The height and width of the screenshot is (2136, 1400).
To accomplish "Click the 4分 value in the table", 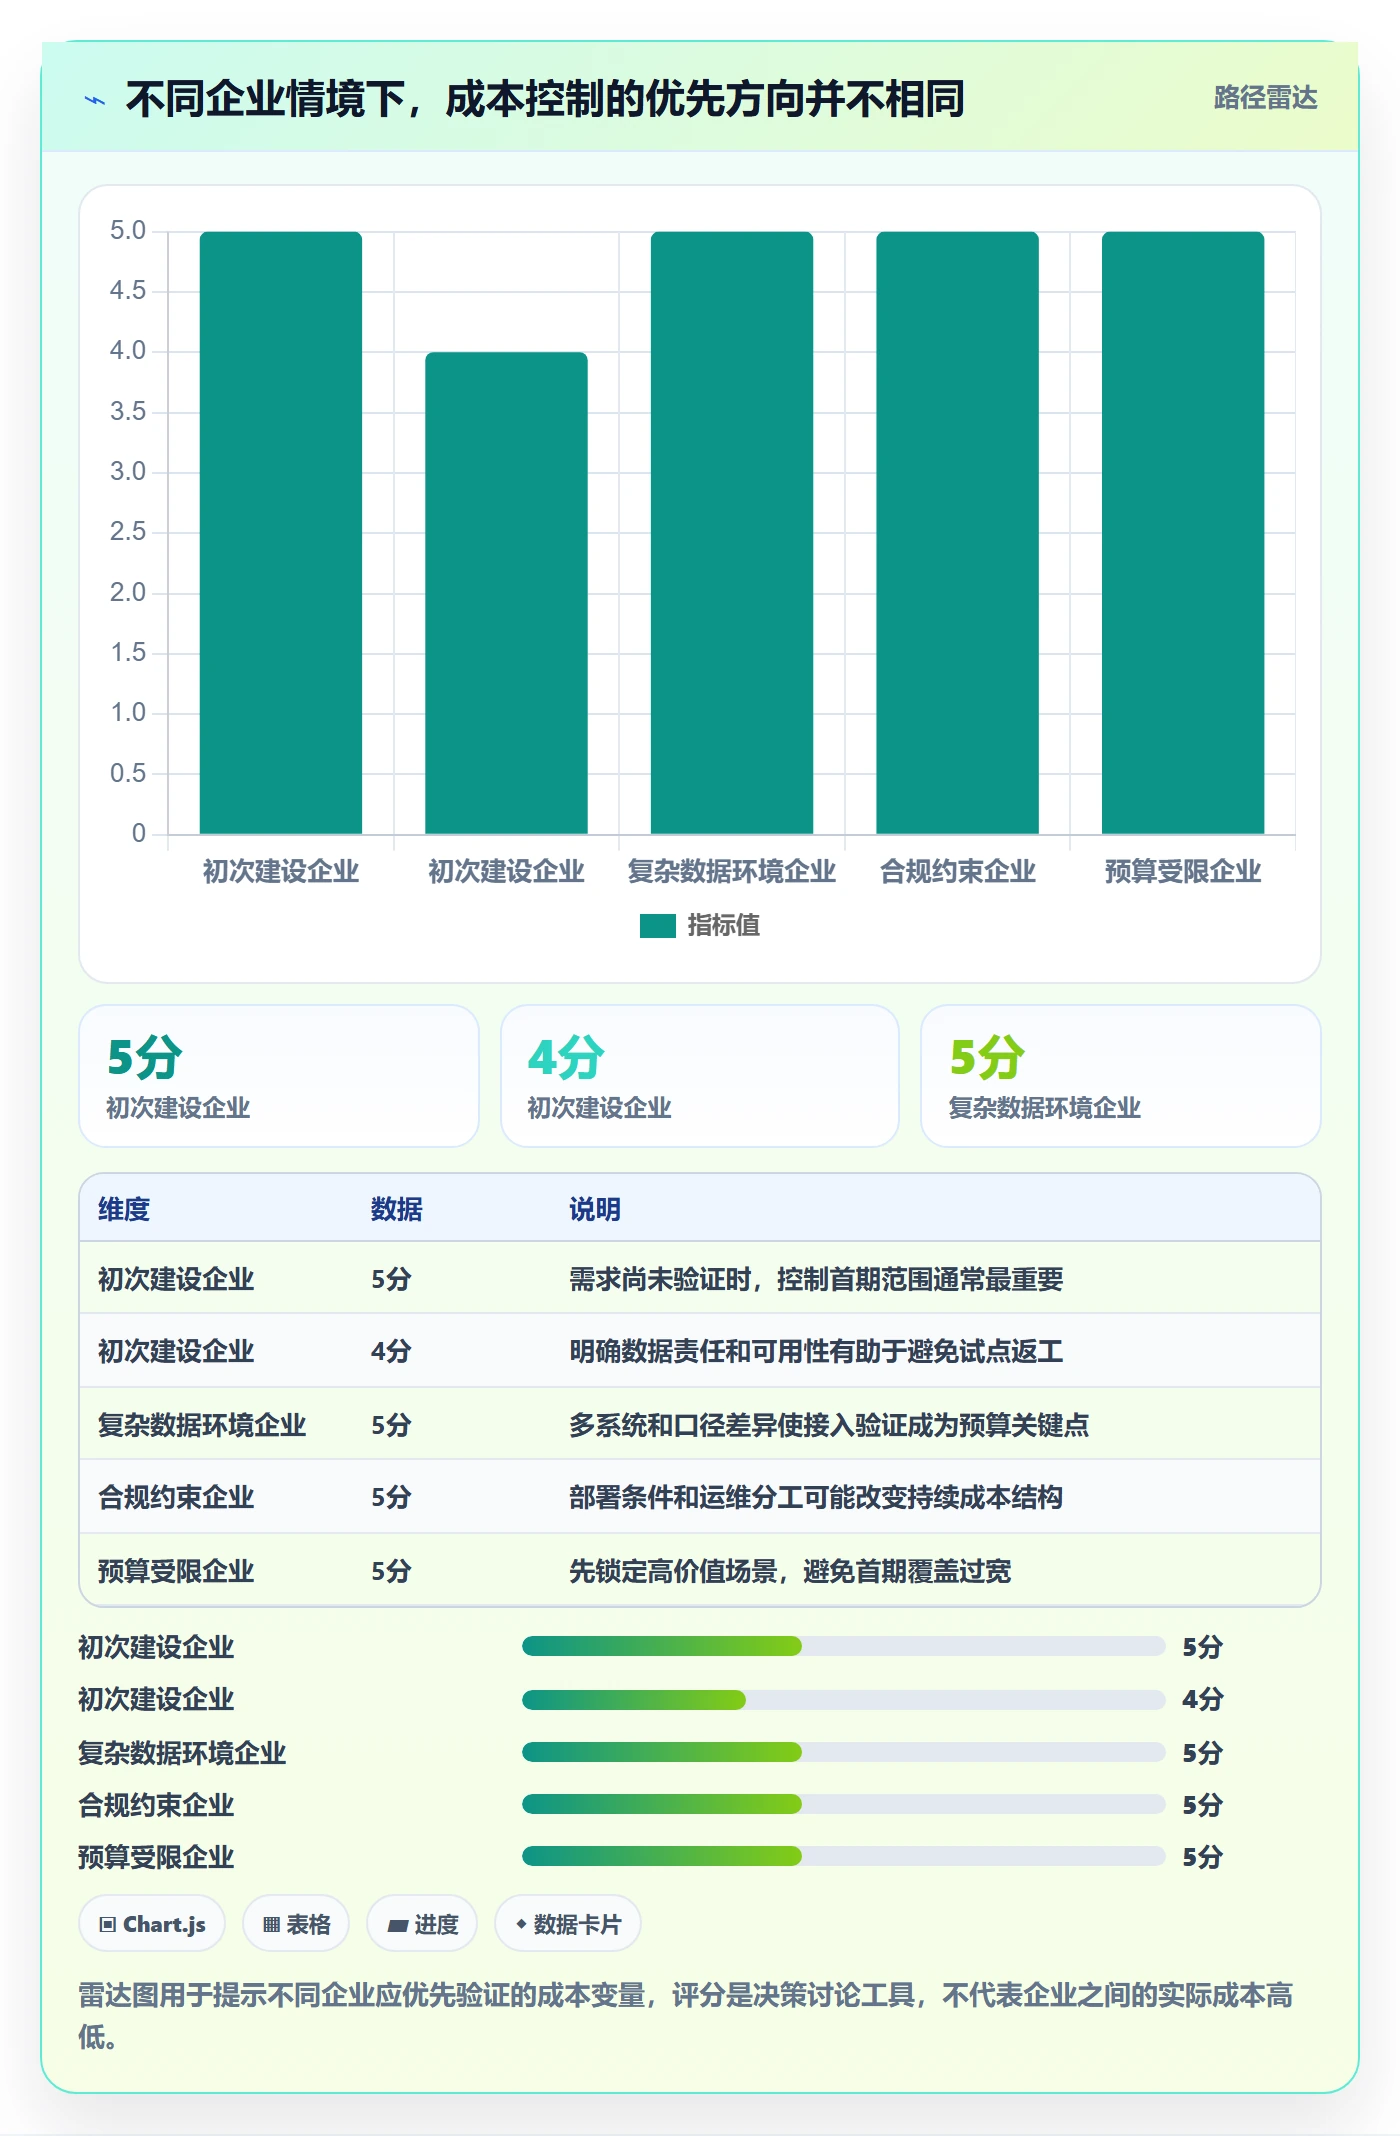I will pyautogui.click(x=391, y=1351).
